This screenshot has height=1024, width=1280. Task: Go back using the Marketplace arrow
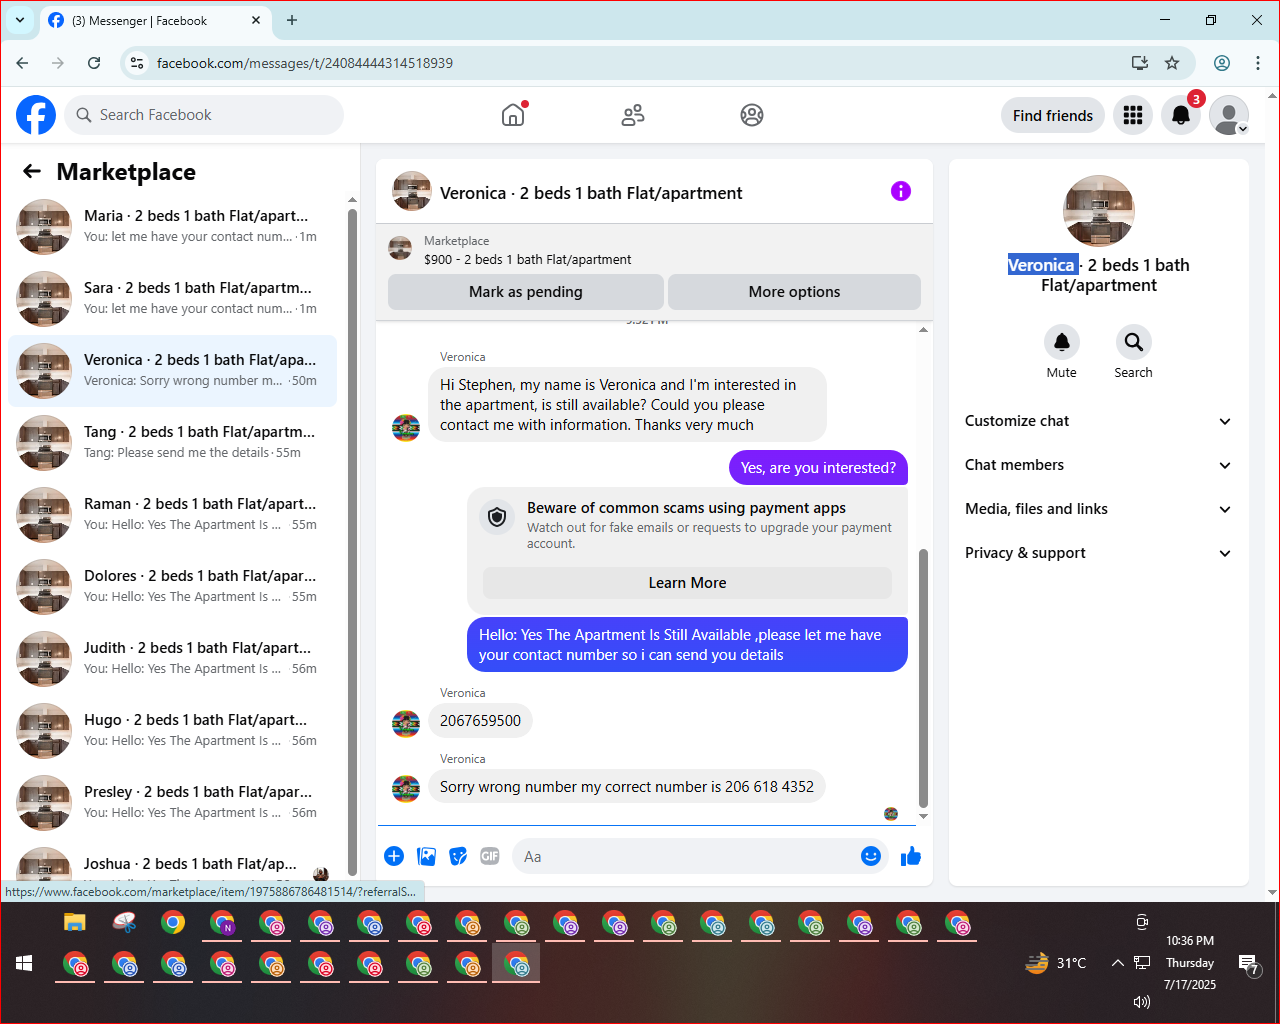32,171
